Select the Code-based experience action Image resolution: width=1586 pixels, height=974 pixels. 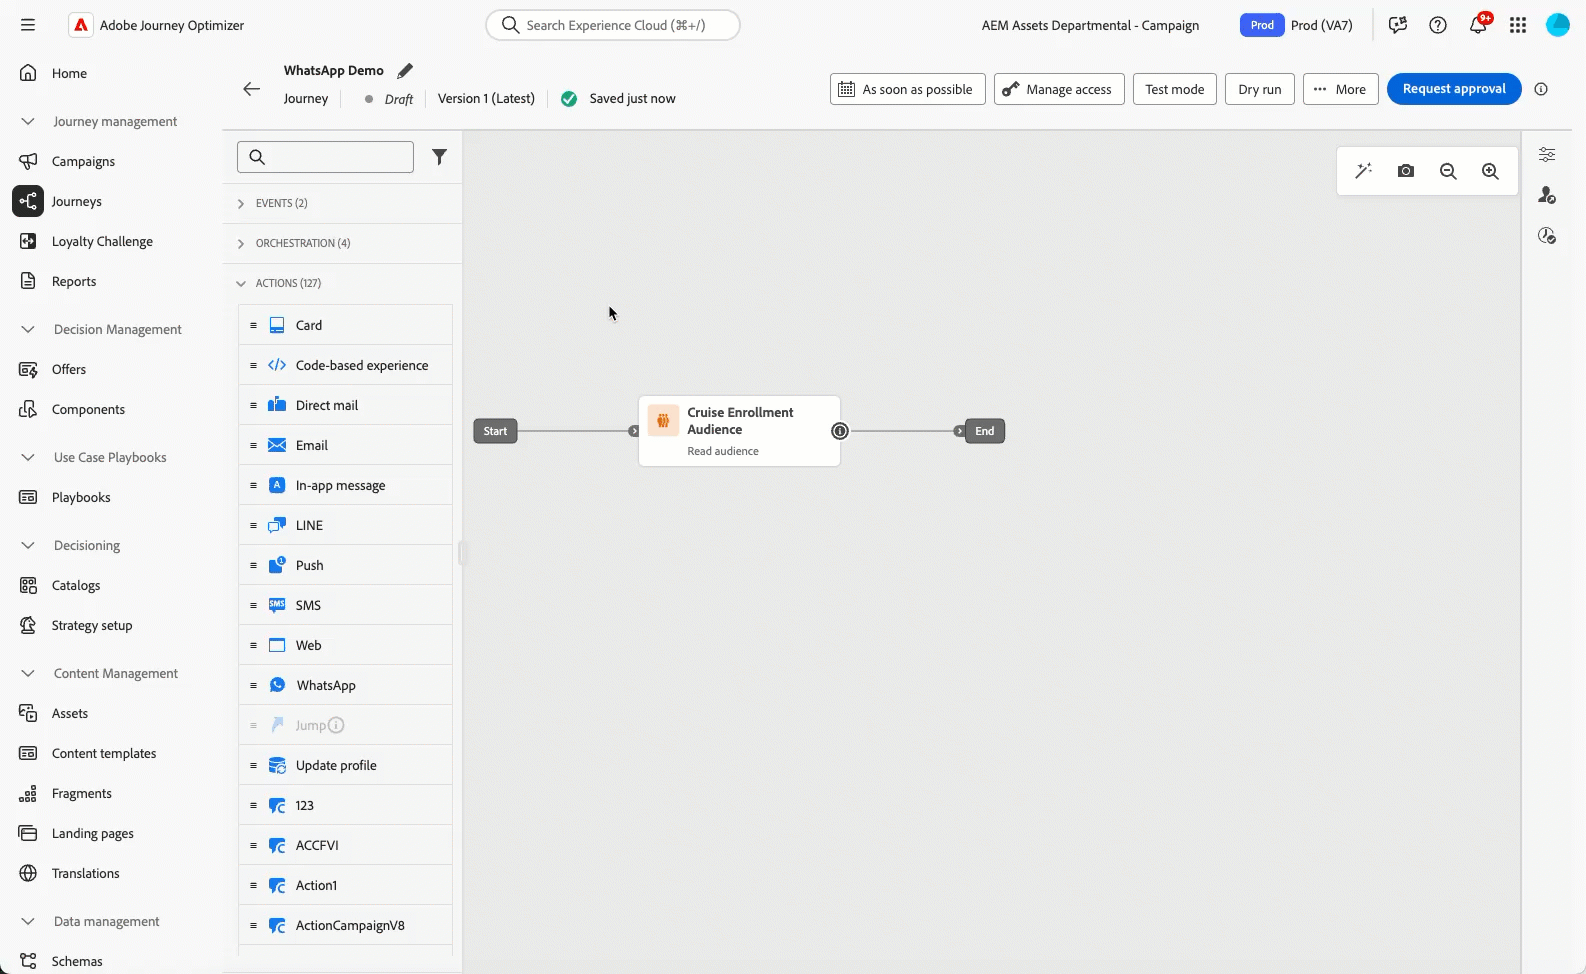coord(345,365)
